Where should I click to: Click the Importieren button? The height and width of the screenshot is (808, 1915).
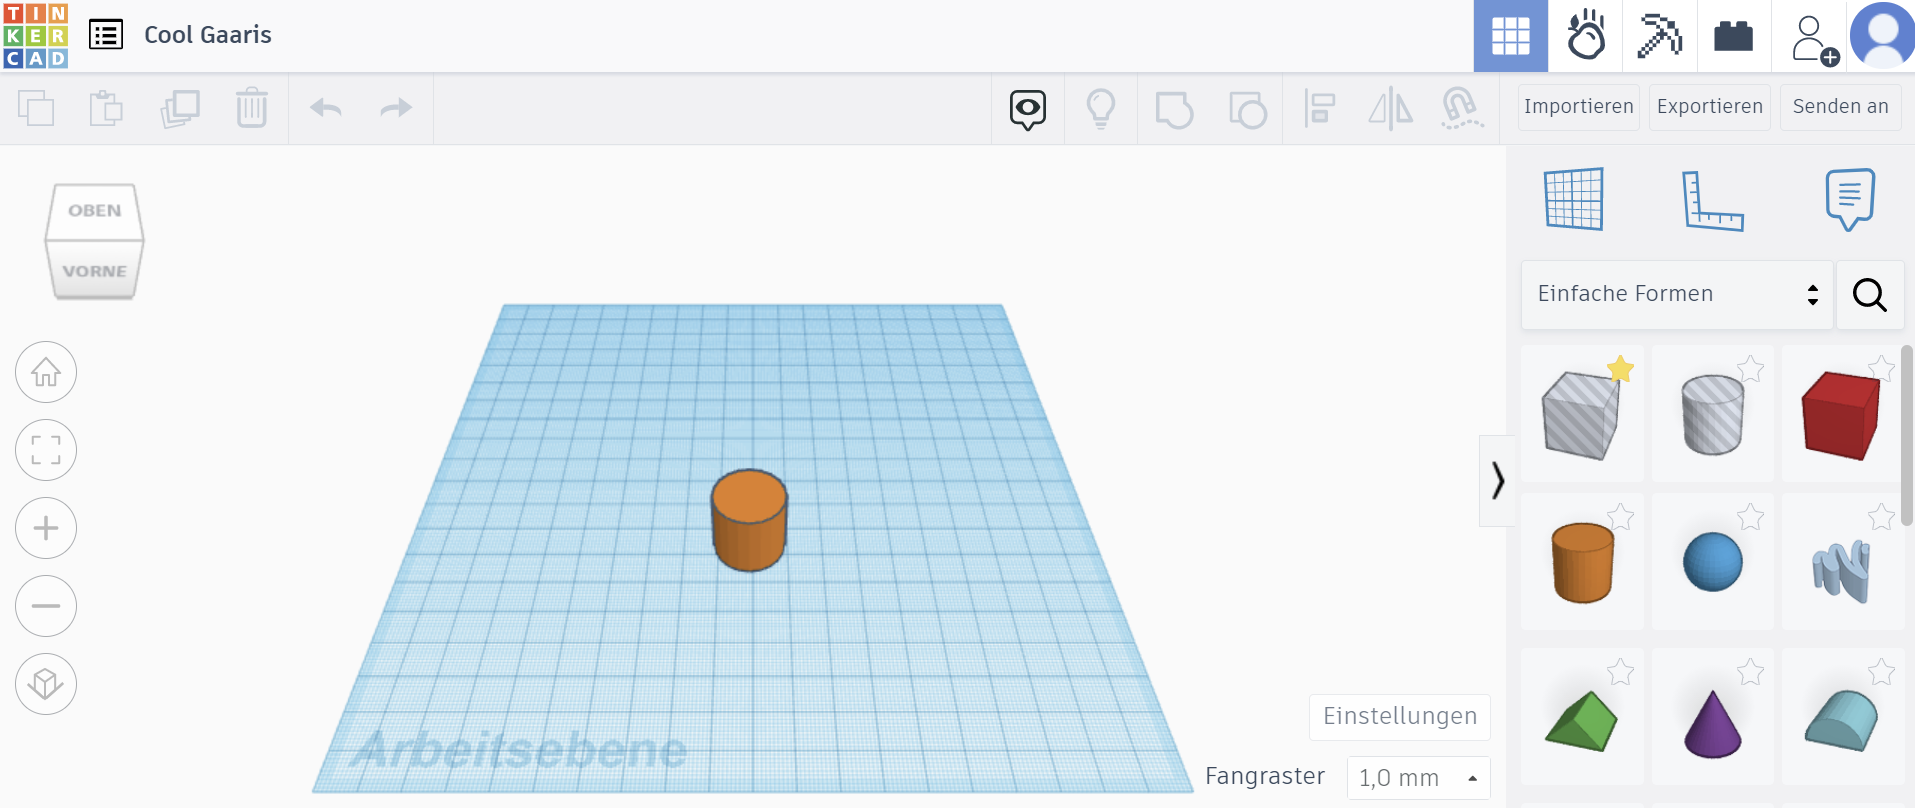pos(1578,107)
